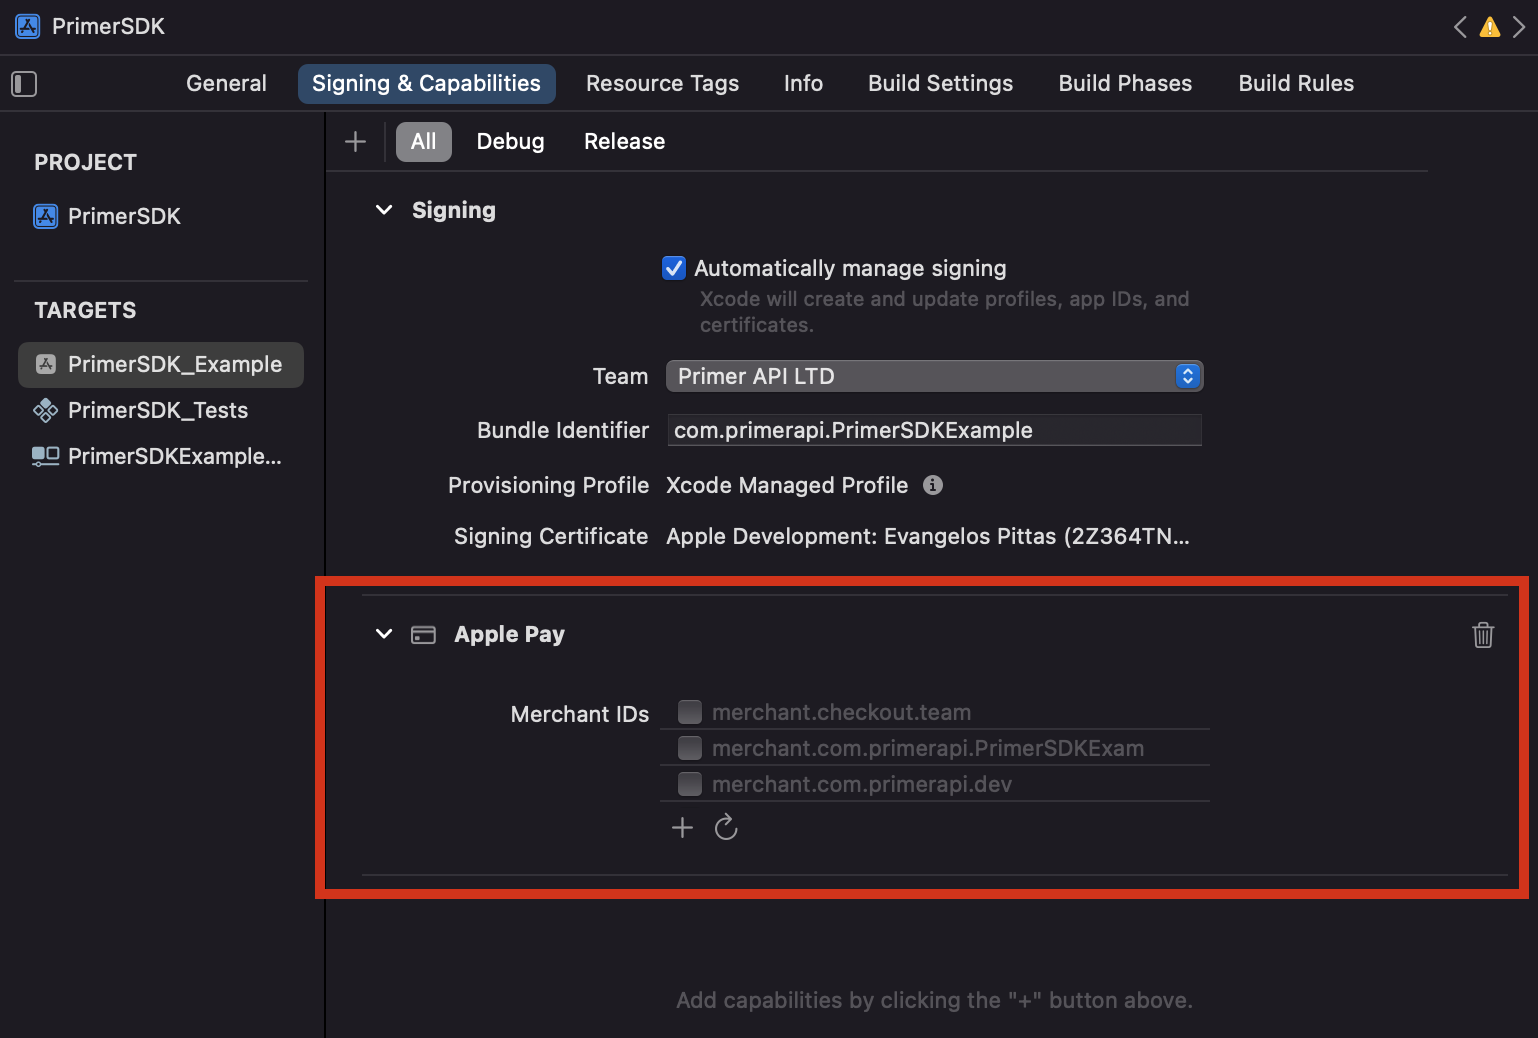Enable the merchant.checkout.team checkbox
The height and width of the screenshot is (1038, 1538).
point(689,711)
